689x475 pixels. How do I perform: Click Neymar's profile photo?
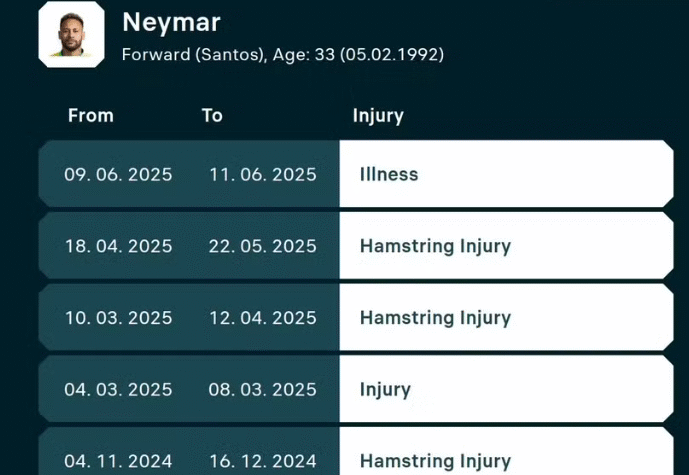coord(71,35)
